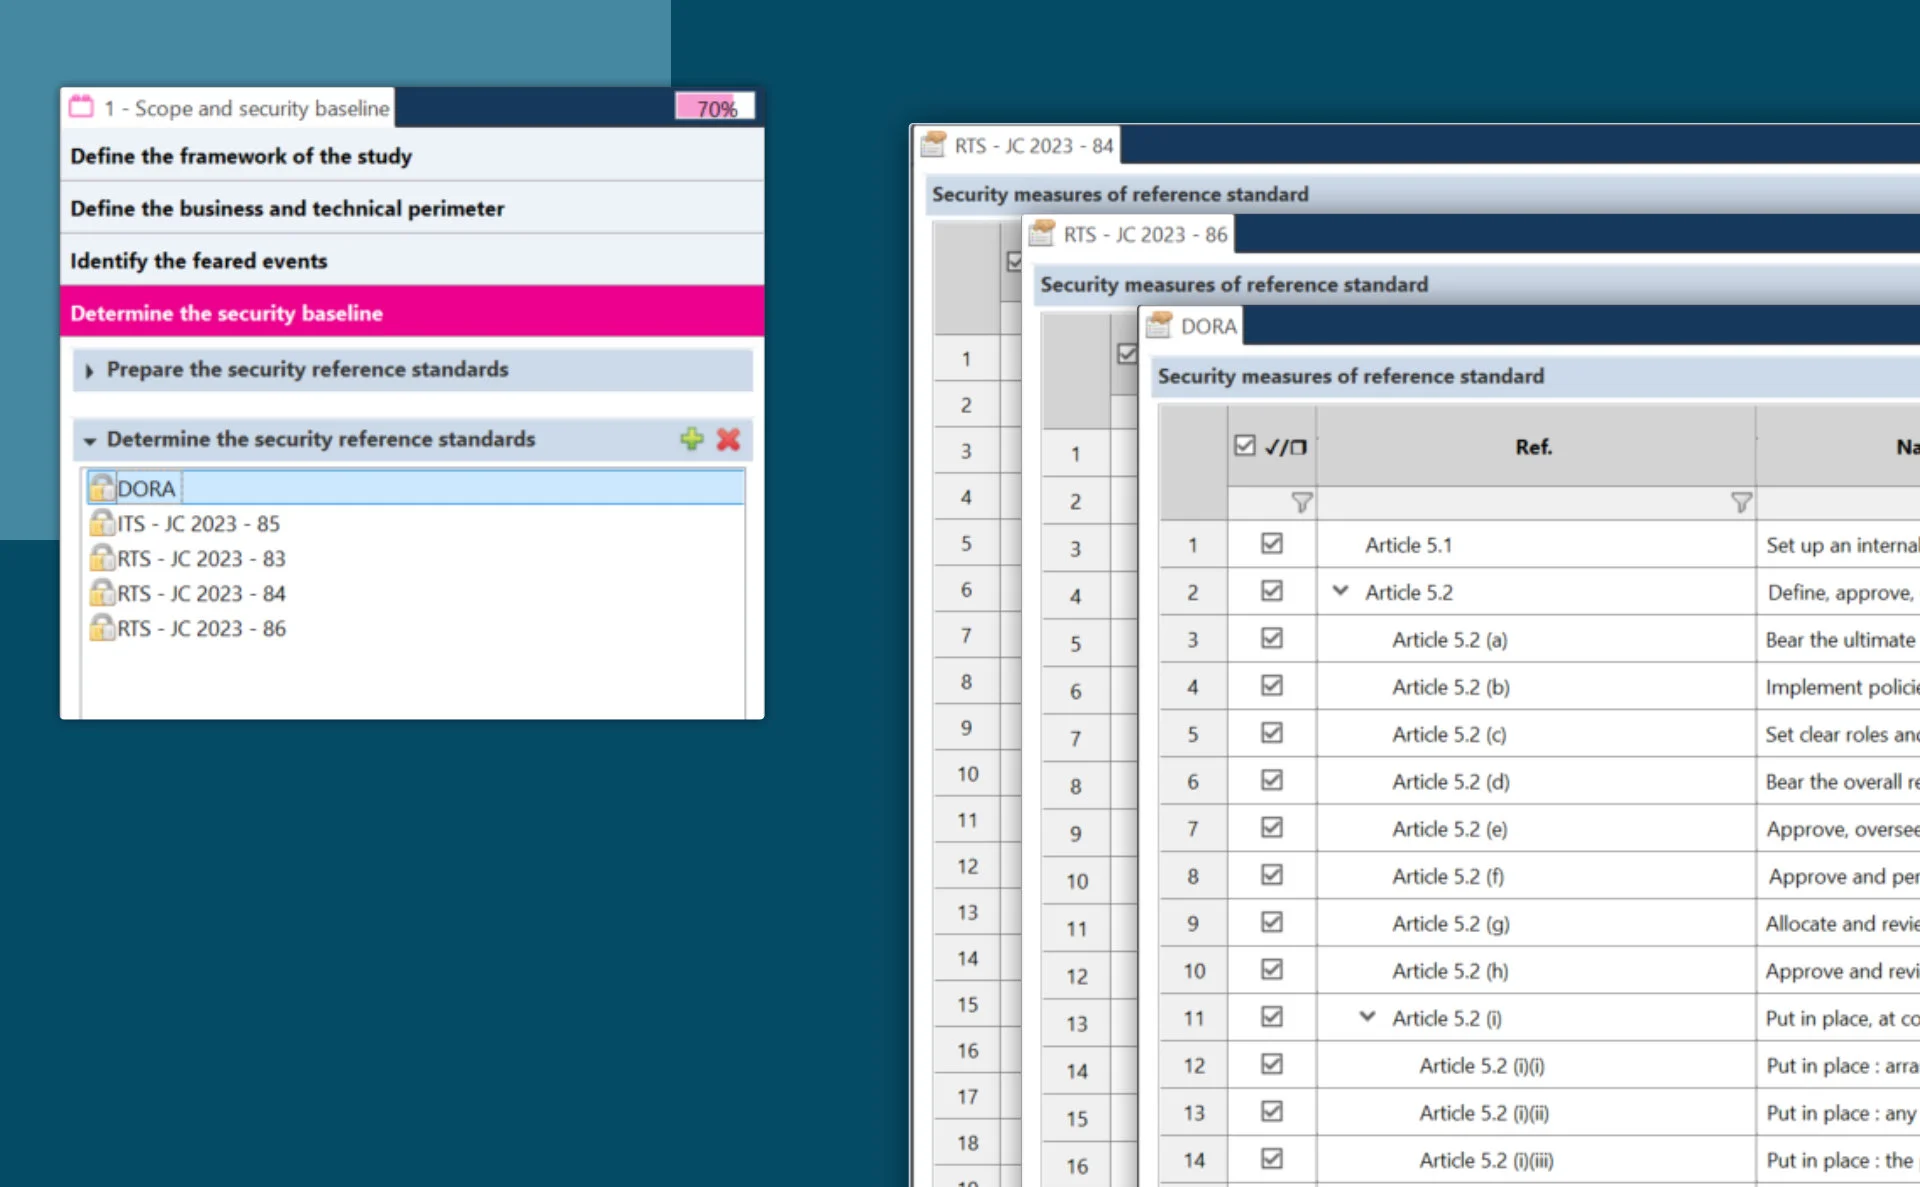Click the calendar icon beside Scope and security baseline
Image resolution: width=1920 pixels, height=1187 pixels.
pos(81,107)
